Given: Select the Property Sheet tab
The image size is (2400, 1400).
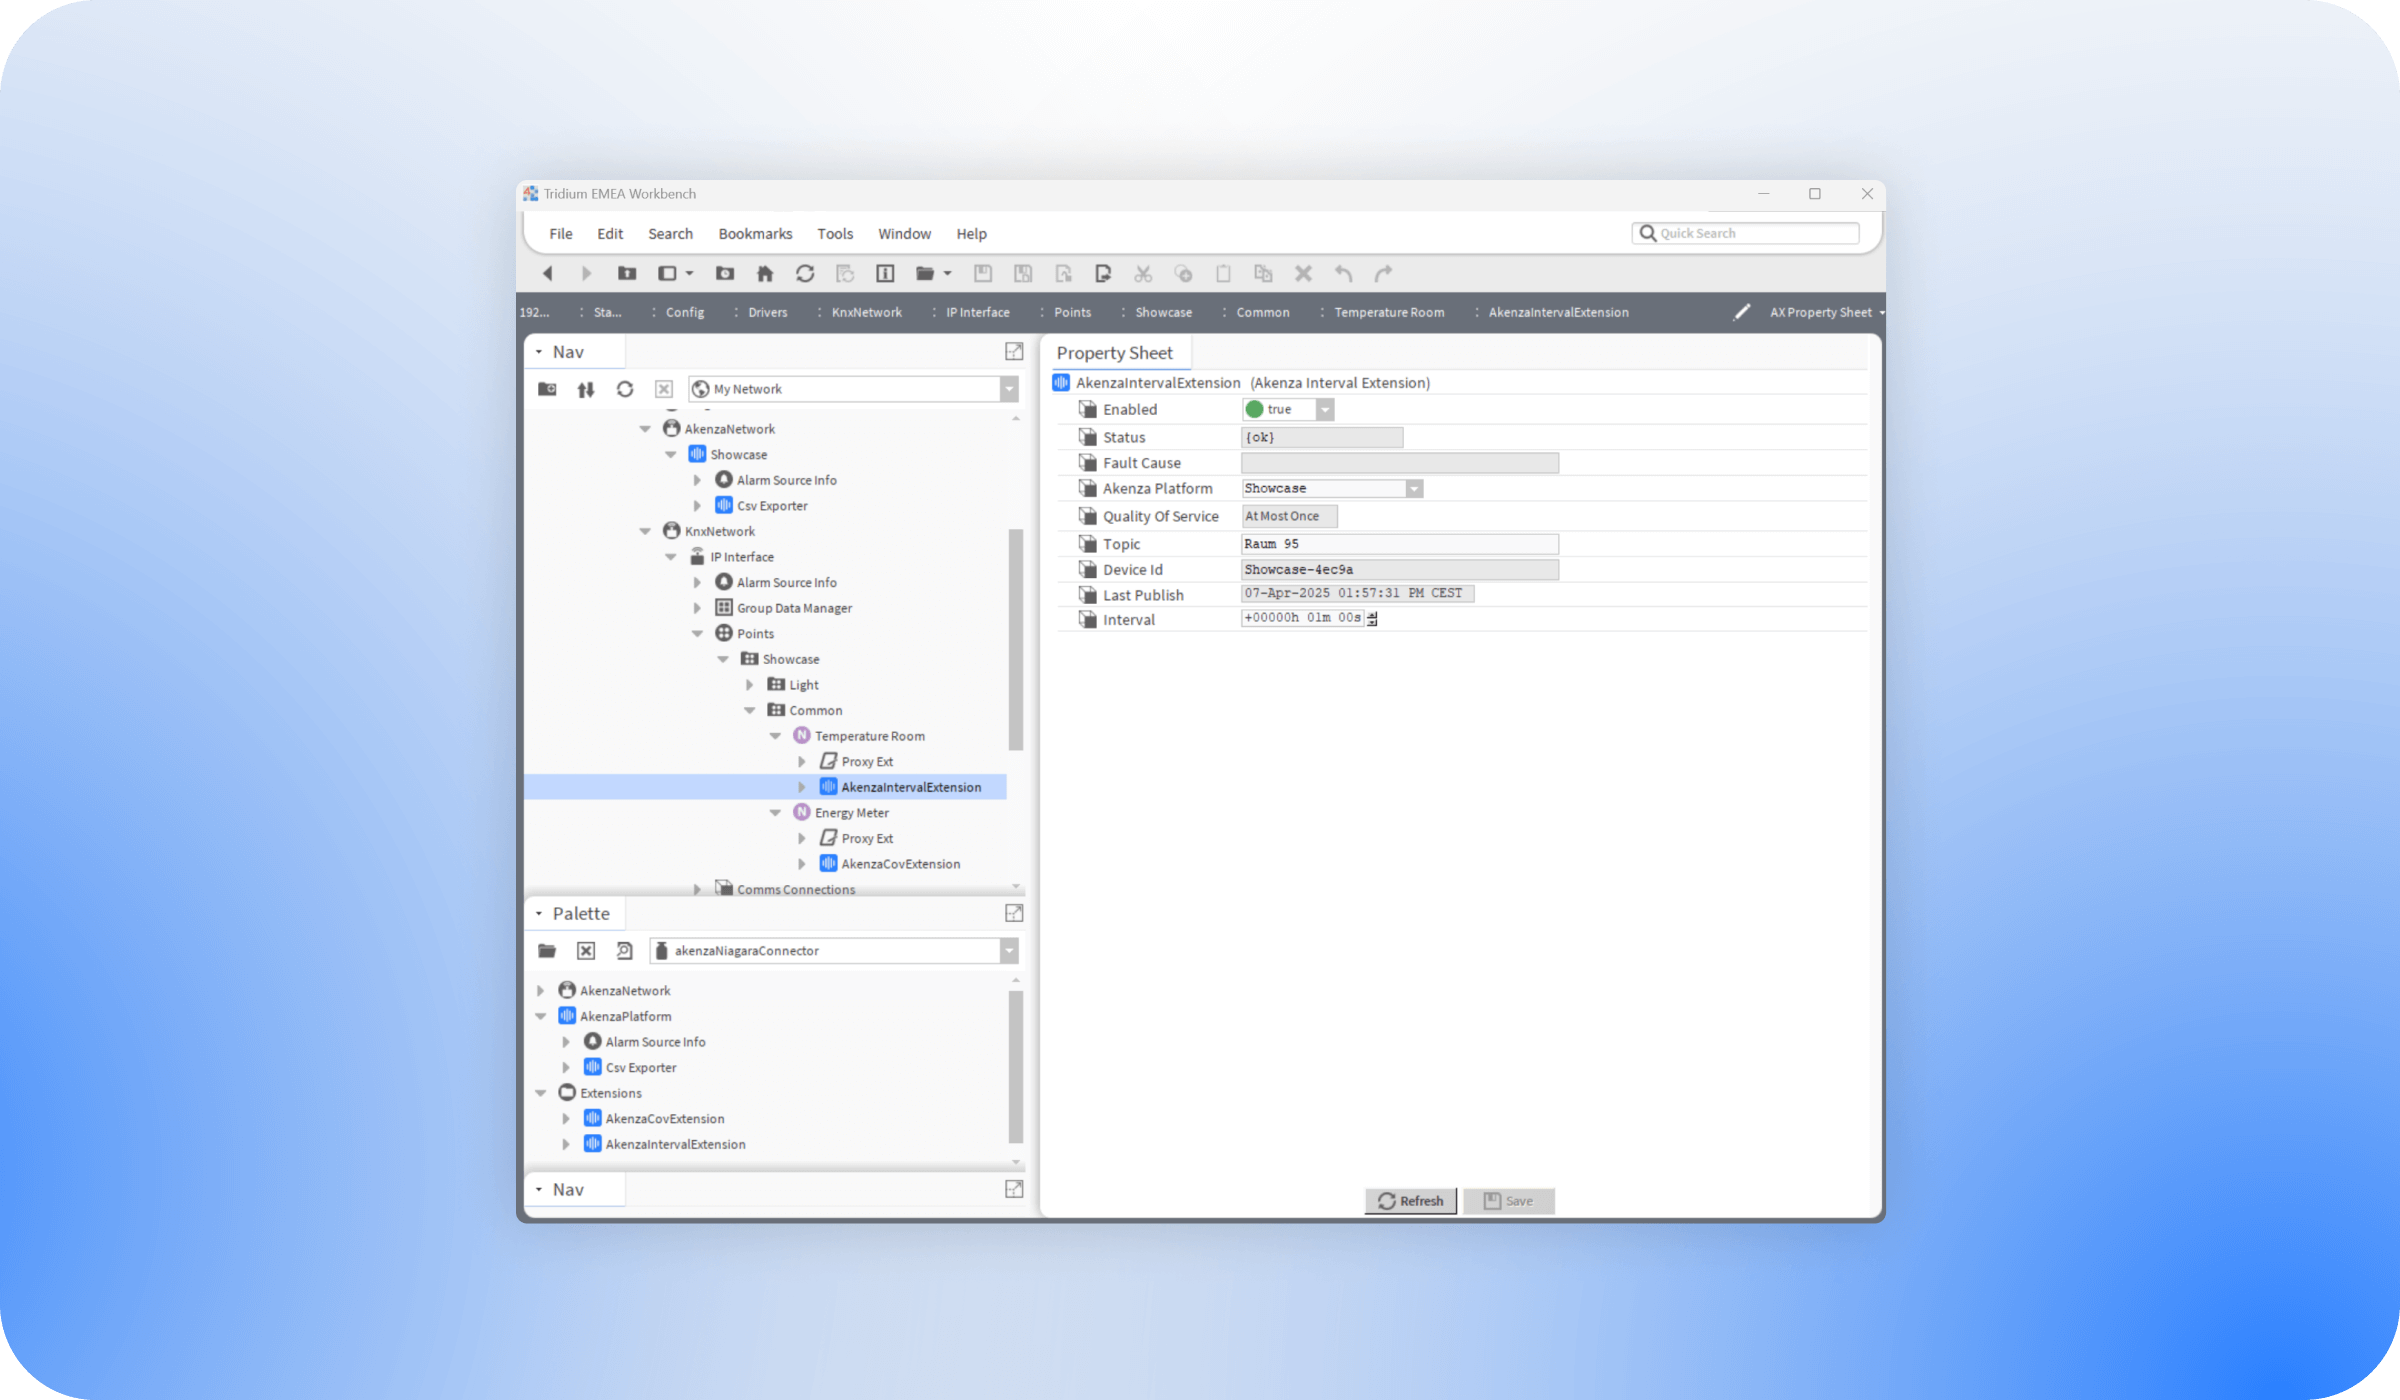Looking at the screenshot, I should coord(1114,353).
